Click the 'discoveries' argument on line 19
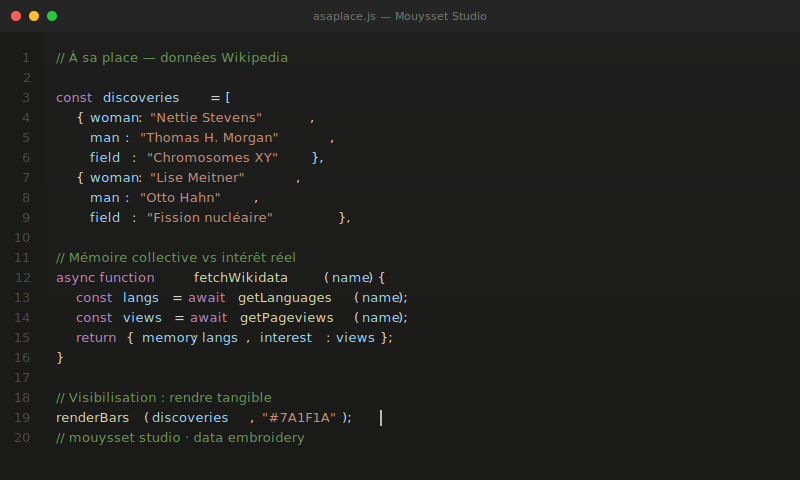Viewport: 800px width, 480px height. pos(190,418)
